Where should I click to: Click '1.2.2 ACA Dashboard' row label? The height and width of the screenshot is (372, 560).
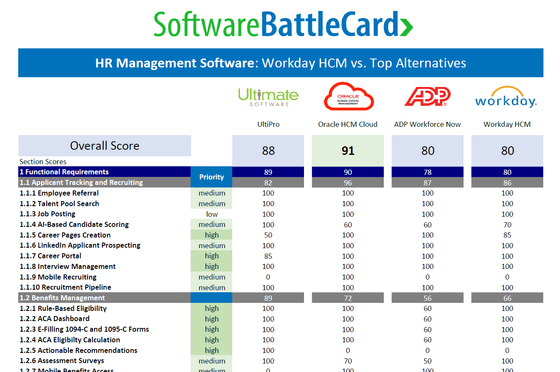click(55, 319)
